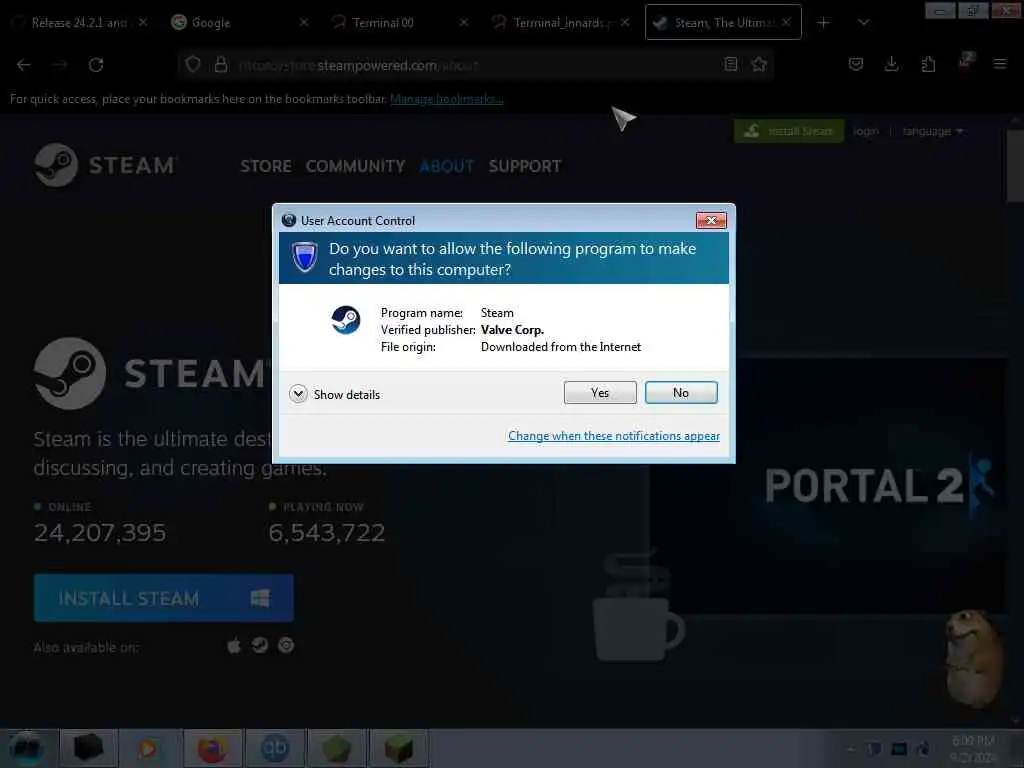Open Change when these notifications appear link
The image size is (1024, 768).
click(614, 436)
